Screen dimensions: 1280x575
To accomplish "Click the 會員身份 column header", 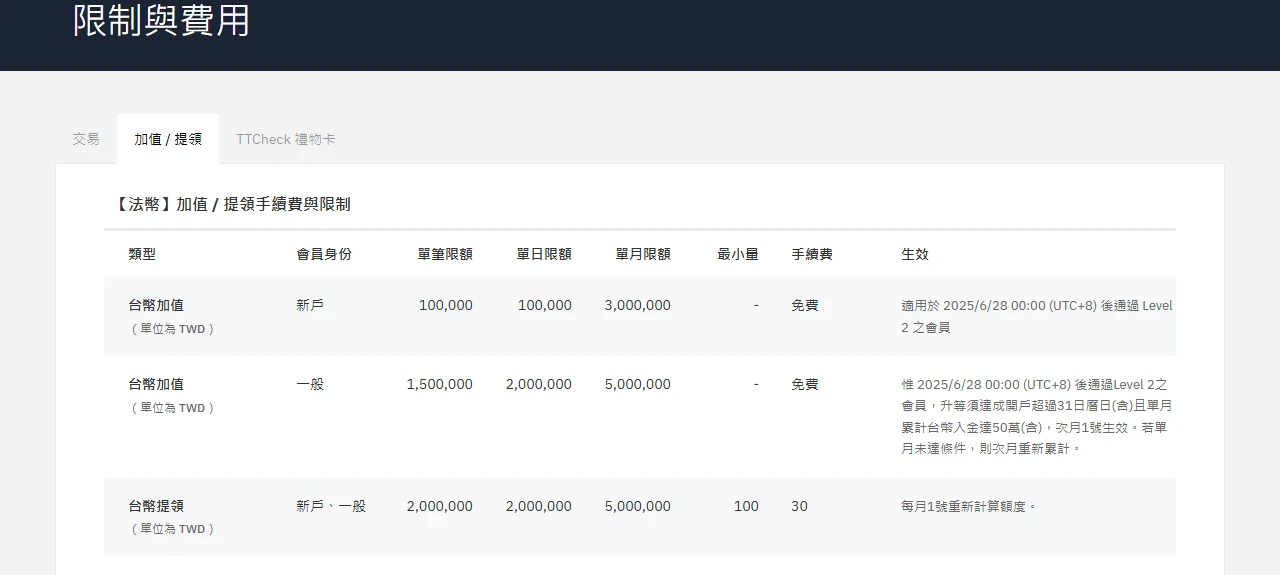I will [324, 254].
